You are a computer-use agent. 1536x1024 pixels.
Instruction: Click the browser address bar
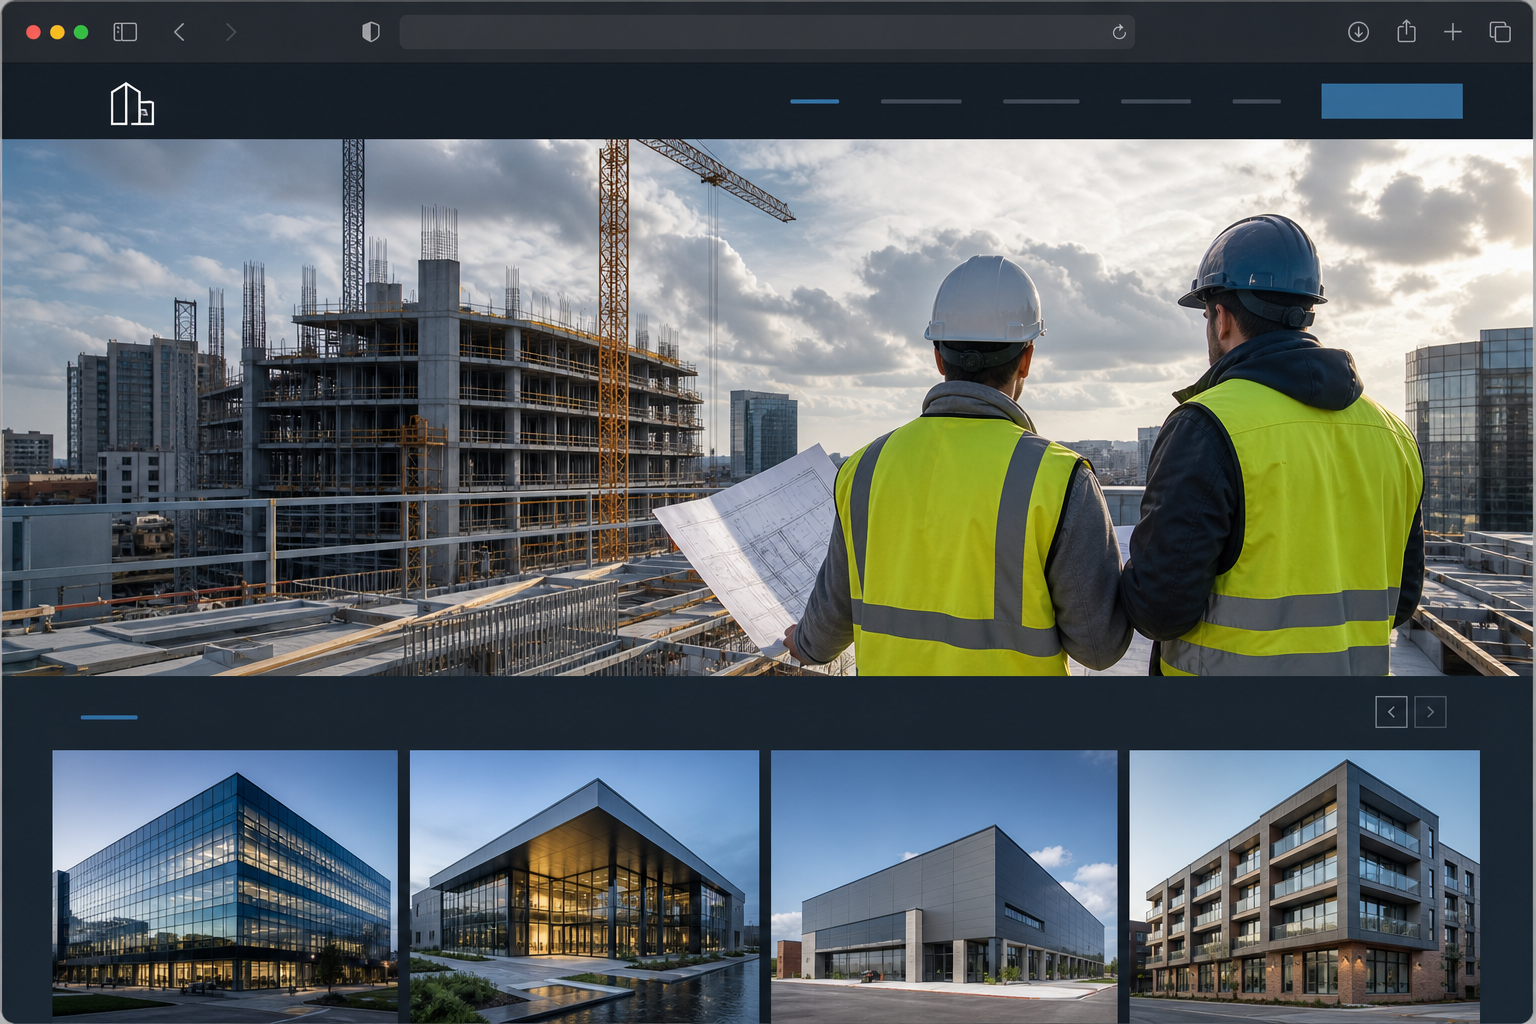tap(766, 32)
